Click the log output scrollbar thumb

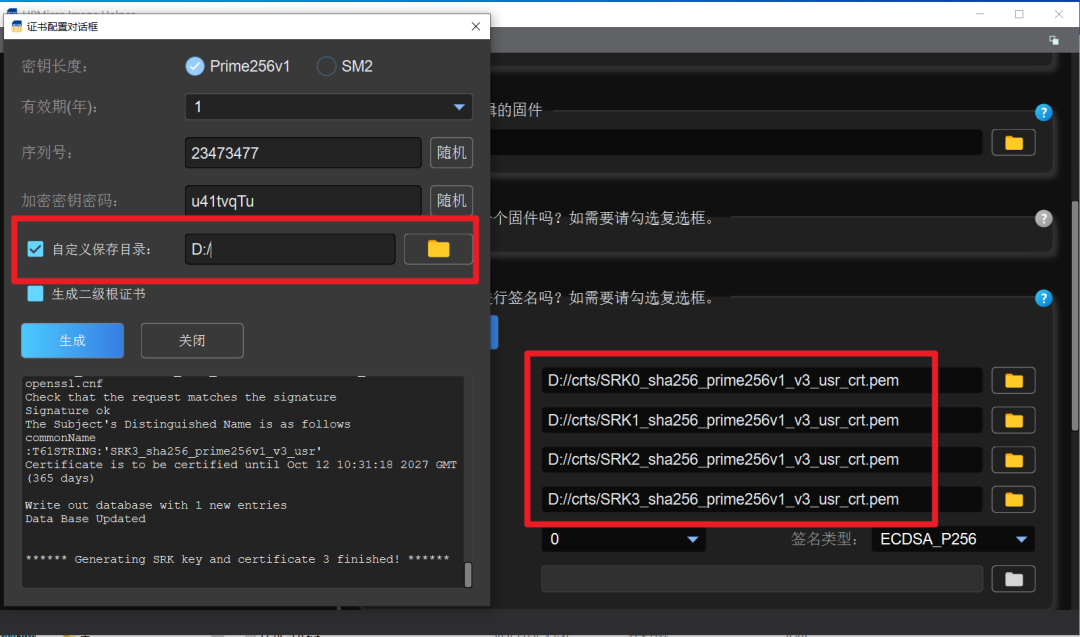468,574
